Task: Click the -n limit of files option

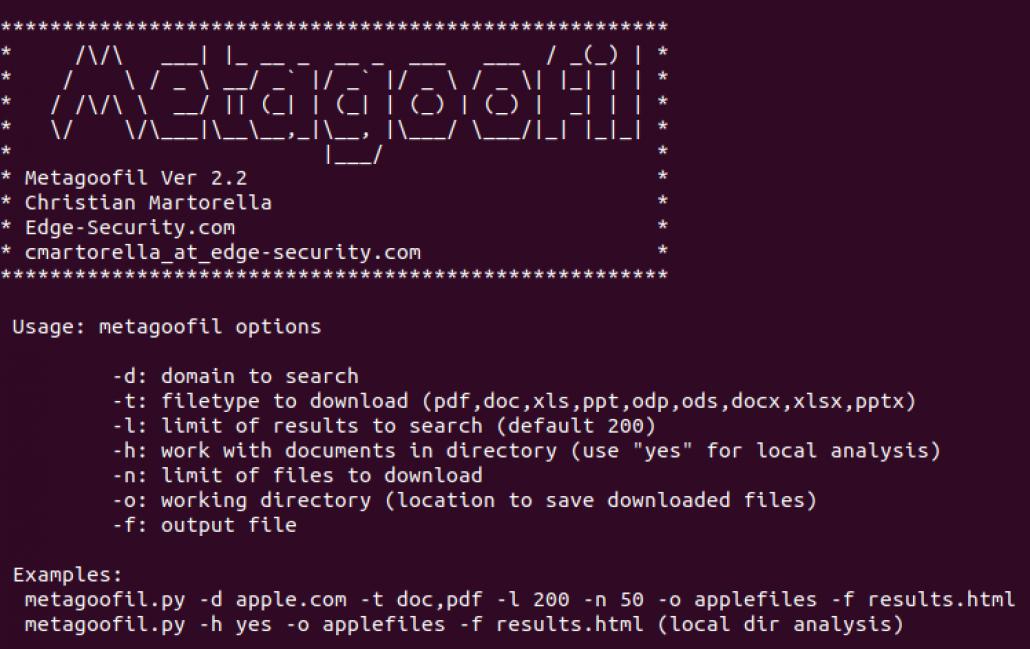Action: coord(297,475)
